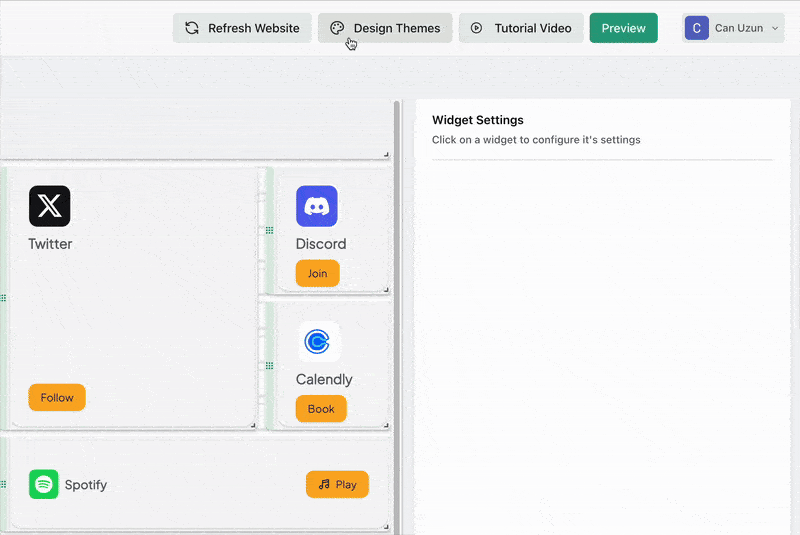The height and width of the screenshot is (535, 800).
Task: Select the Calendly logo icon
Action: point(317,341)
